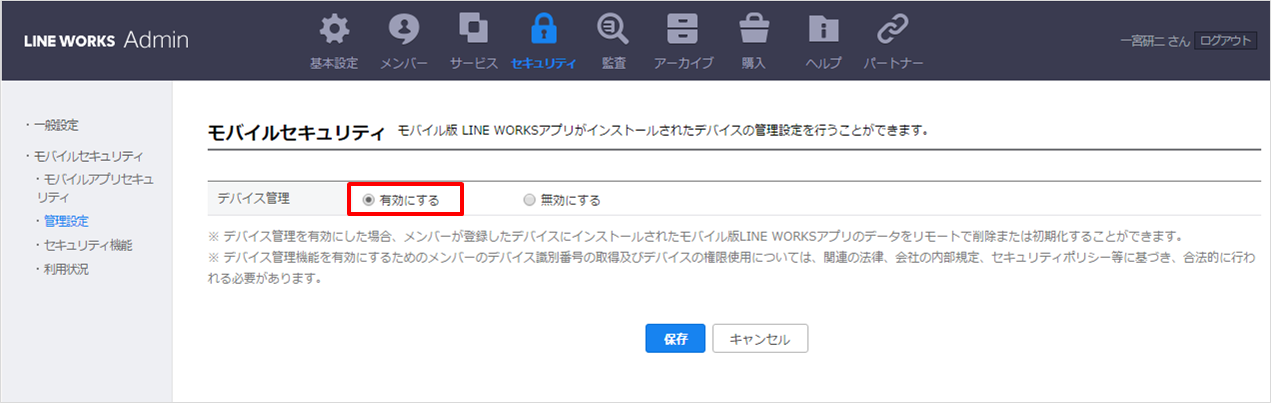Open the ヘルプ info folder icon
The width and height of the screenshot is (1271, 403).
click(823, 30)
